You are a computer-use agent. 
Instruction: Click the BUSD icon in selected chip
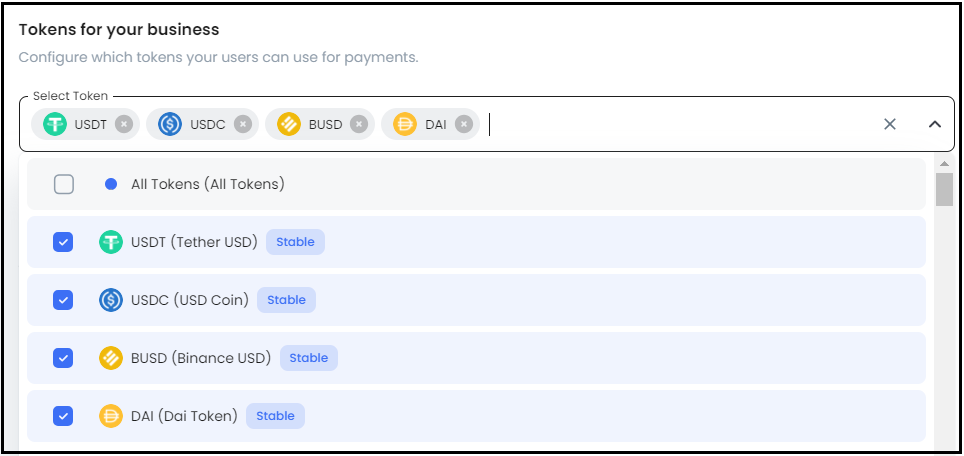(x=289, y=124)
